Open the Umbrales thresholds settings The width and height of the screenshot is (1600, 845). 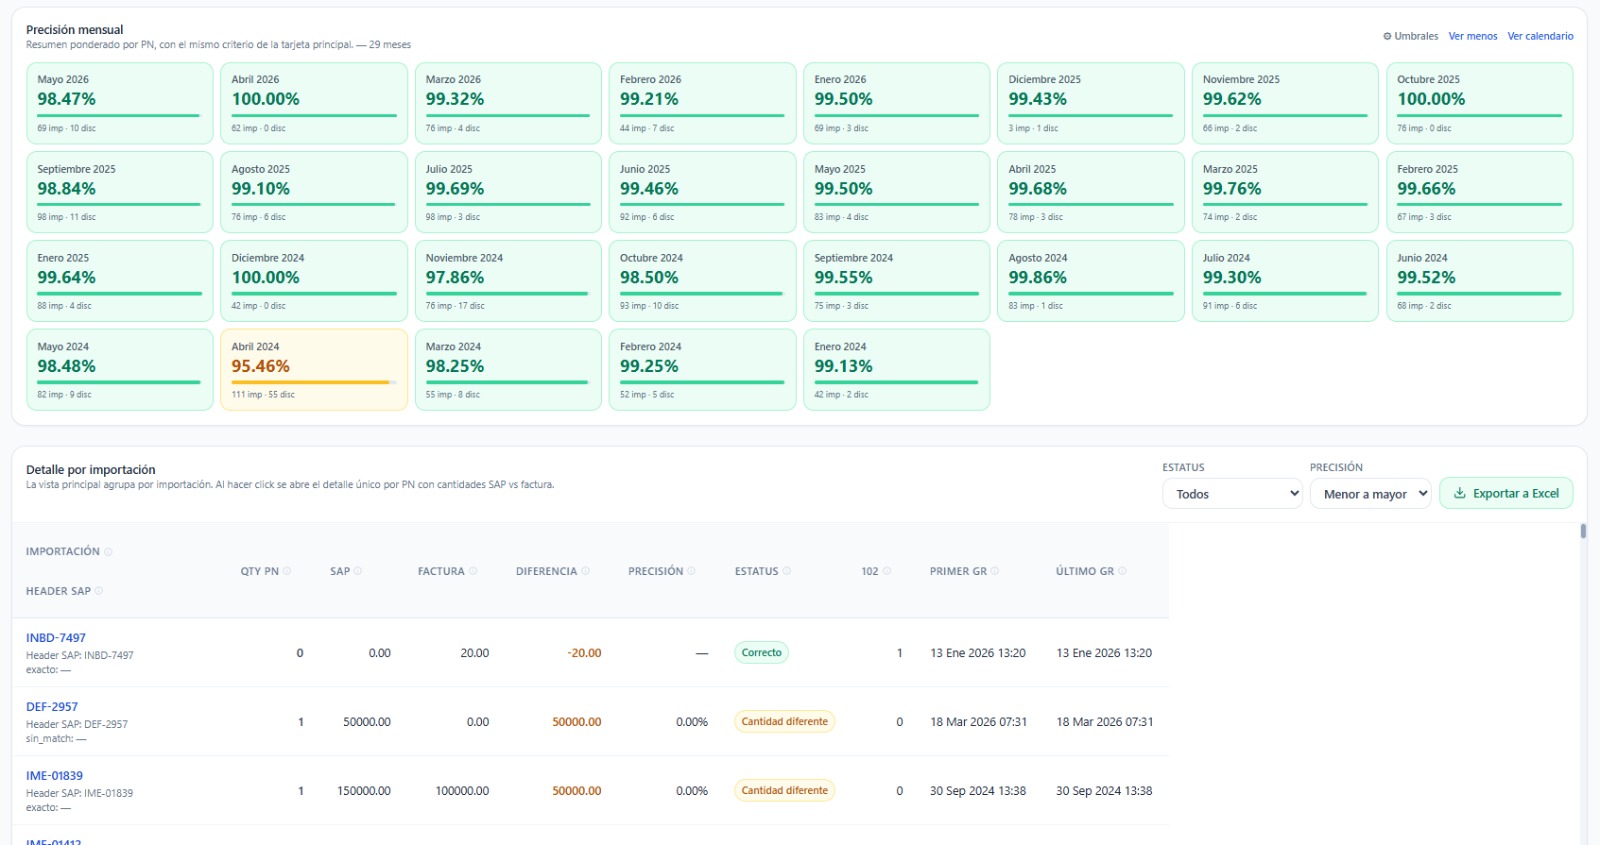1410,36
